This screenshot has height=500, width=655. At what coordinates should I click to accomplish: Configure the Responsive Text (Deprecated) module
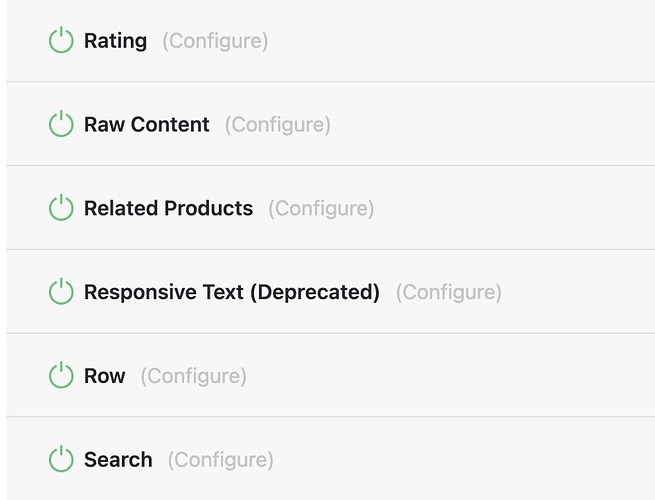pos(448,292)
